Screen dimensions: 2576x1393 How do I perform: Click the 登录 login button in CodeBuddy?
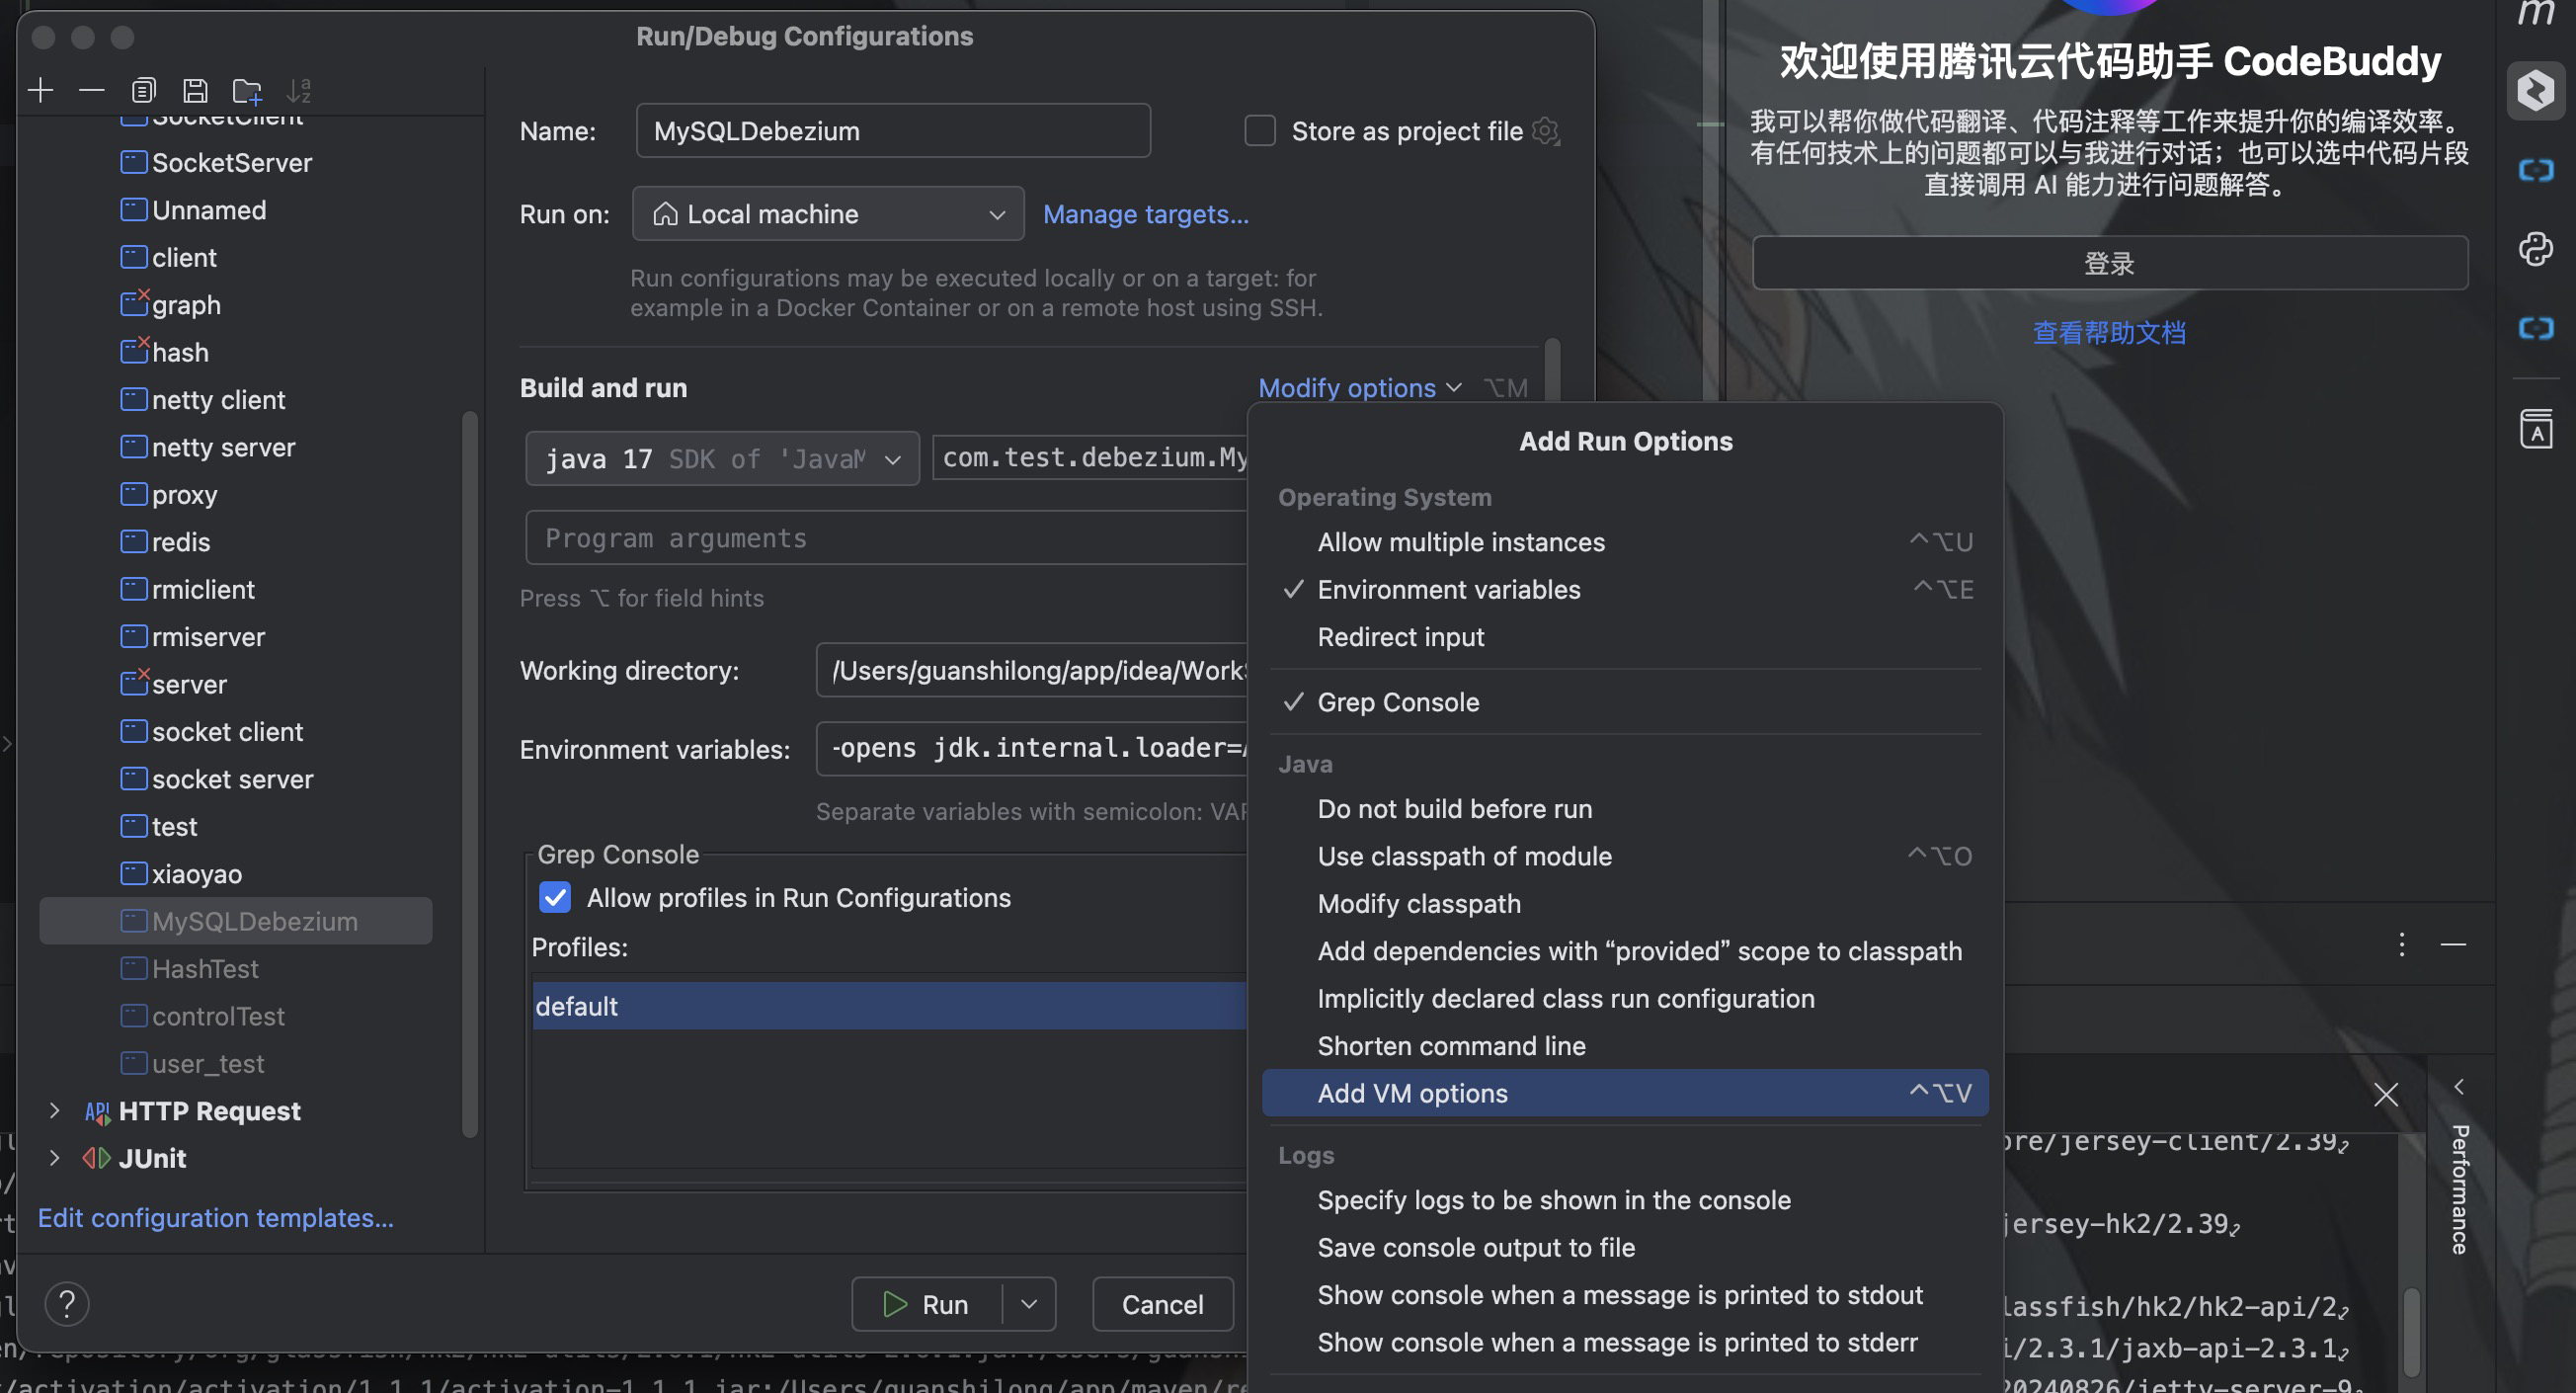point(2109,263)
